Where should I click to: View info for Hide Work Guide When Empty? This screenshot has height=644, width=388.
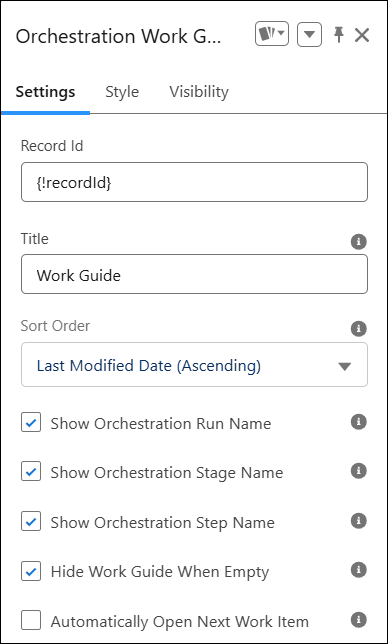(358, 570)
